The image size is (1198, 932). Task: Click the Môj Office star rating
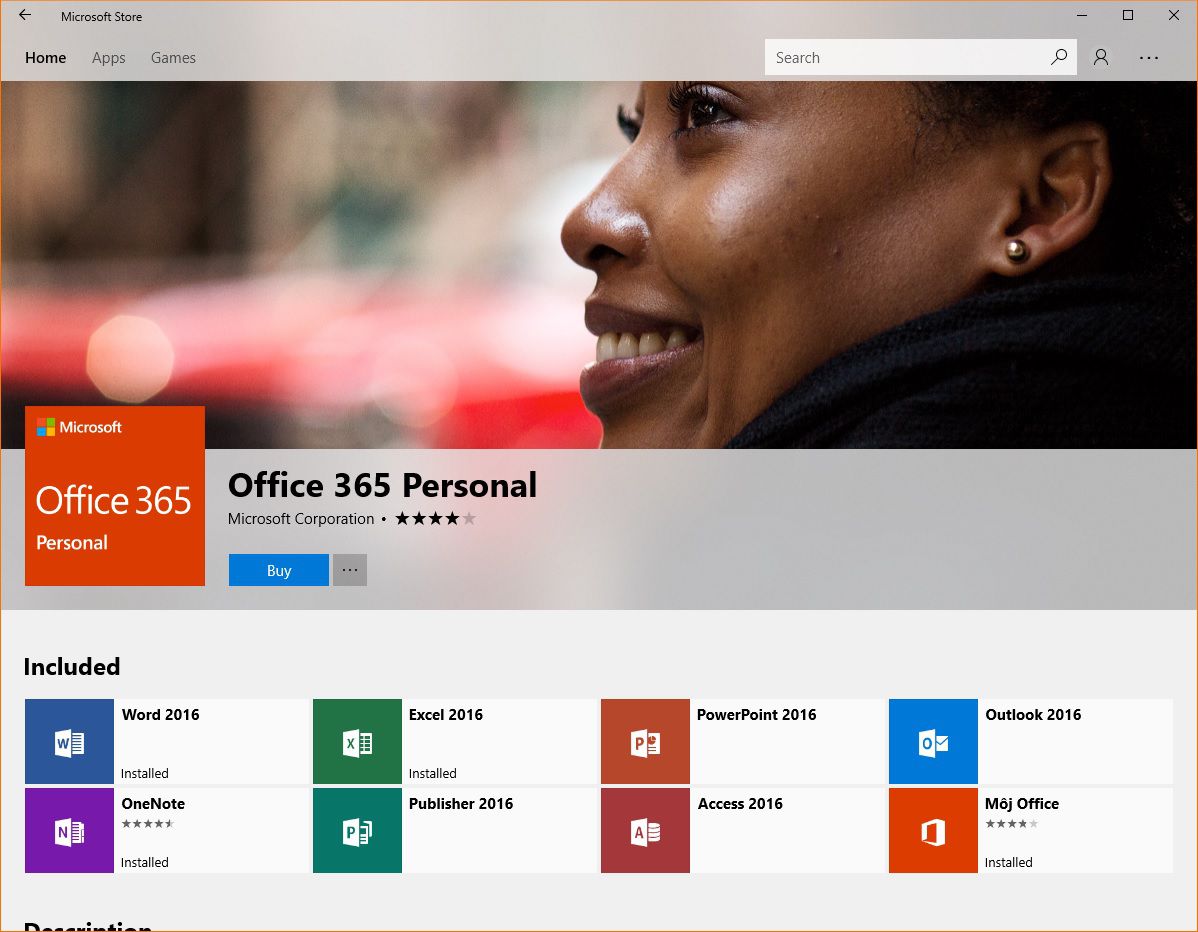click(1012, 824)
